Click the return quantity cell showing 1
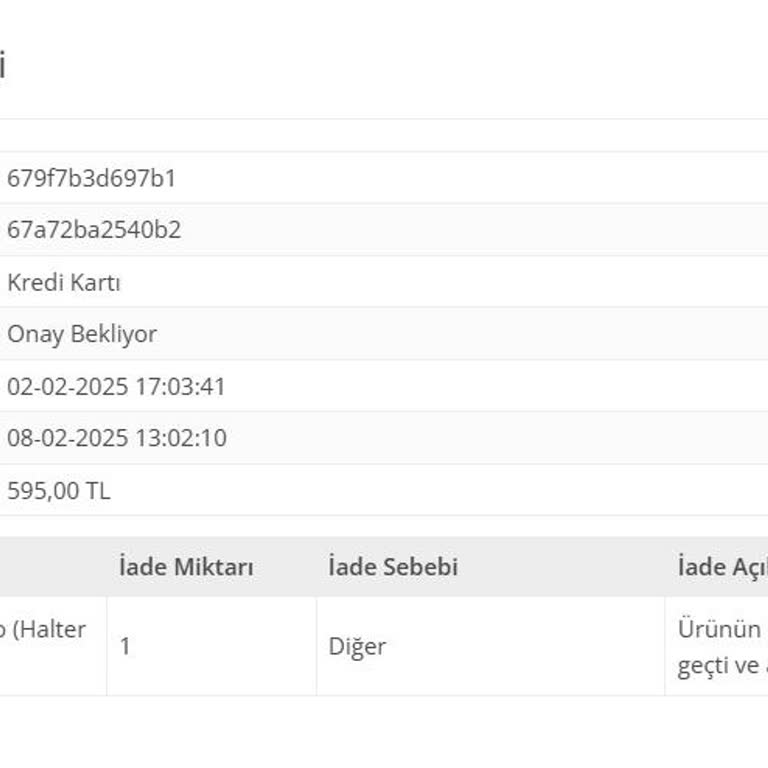Viewport: 768px width, 768px height. pyautogui.click(x=125, y=646)
